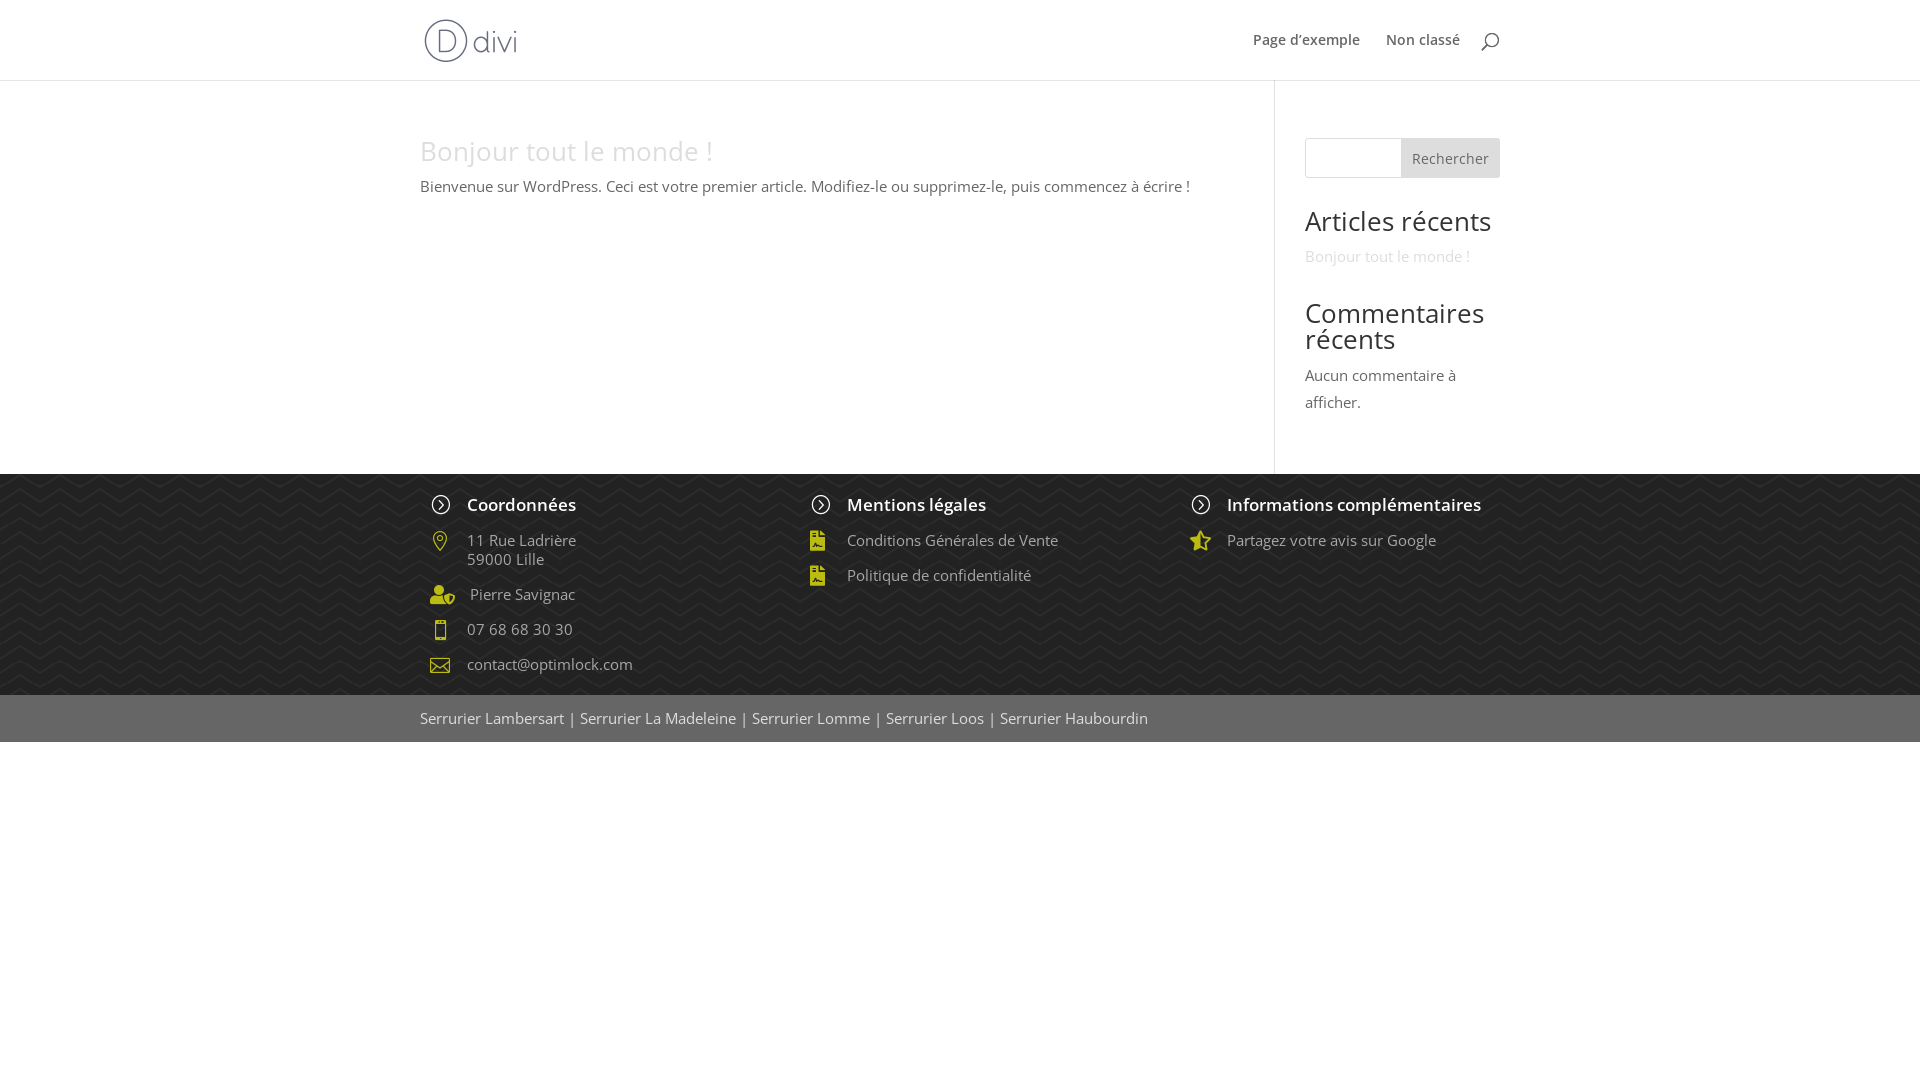Click the person icon beside Pierre Savignac

pos(442,595)
